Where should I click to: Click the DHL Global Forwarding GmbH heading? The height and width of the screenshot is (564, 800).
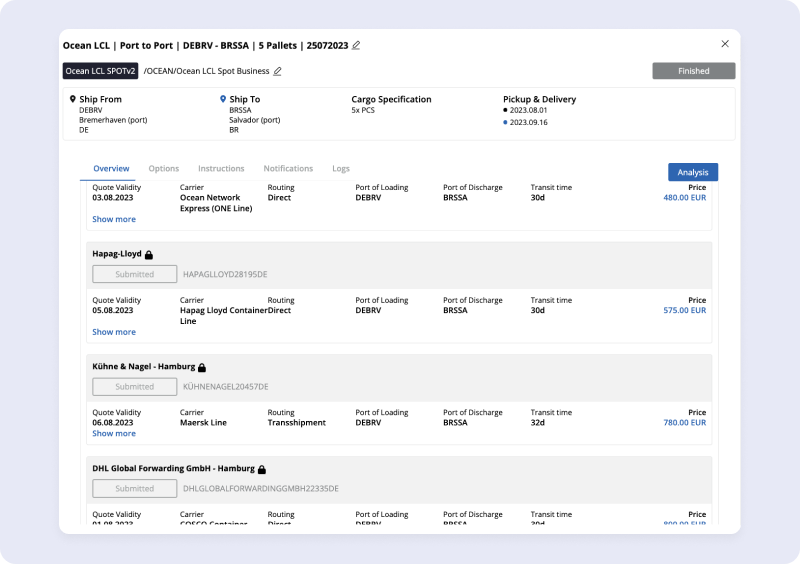(x=173, y=469)
